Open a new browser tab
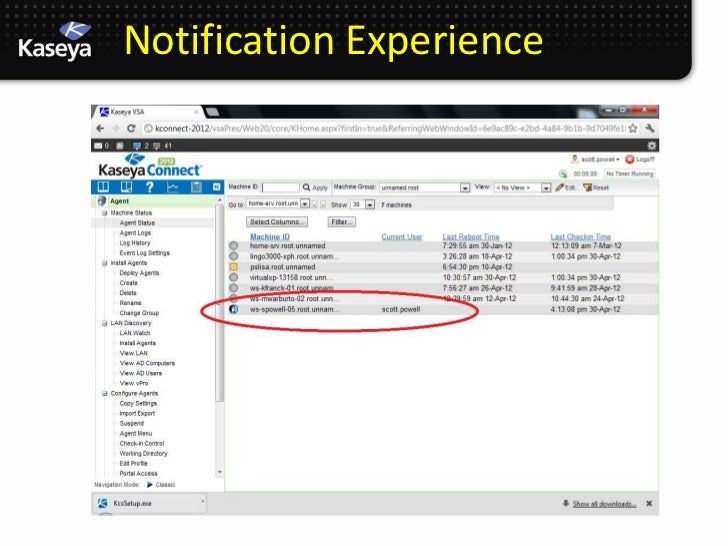This screenshot has width=728, height=546. pos(212,112)
